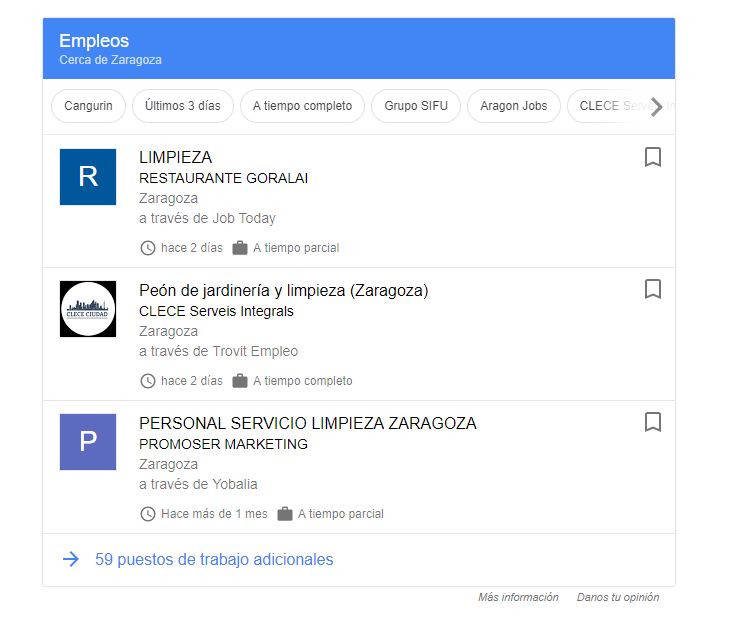
Task: Open Peón de jardinería y limpieza (Zaragoza) listing
Action: 283,290
